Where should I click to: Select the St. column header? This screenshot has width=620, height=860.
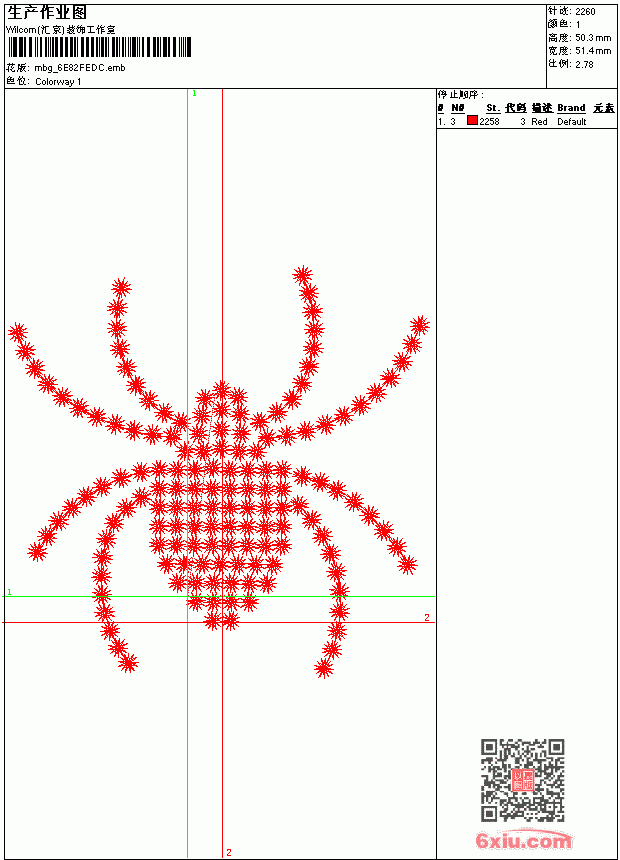coord(493,108)
